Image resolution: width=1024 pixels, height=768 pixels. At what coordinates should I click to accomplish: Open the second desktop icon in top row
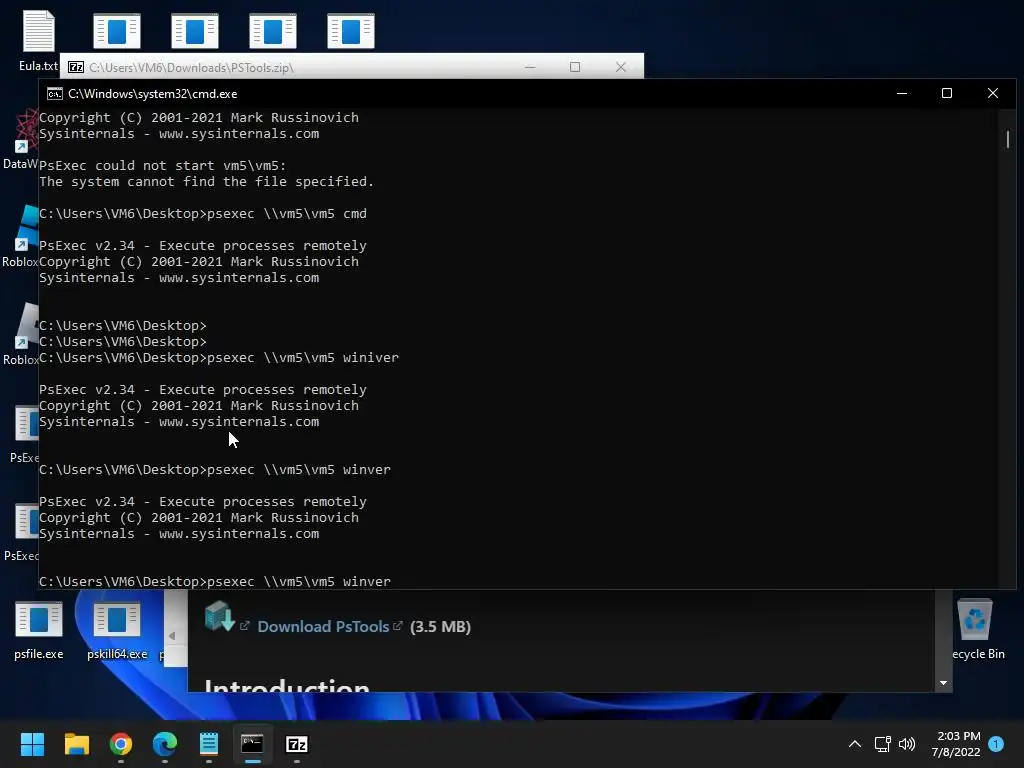click(x=117, y=31)
